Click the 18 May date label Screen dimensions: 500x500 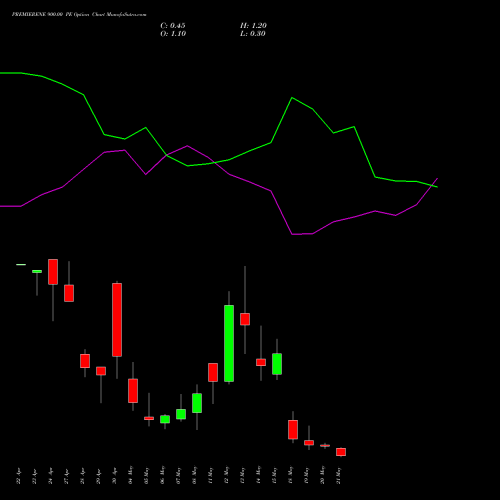click(x=291, y=476)
